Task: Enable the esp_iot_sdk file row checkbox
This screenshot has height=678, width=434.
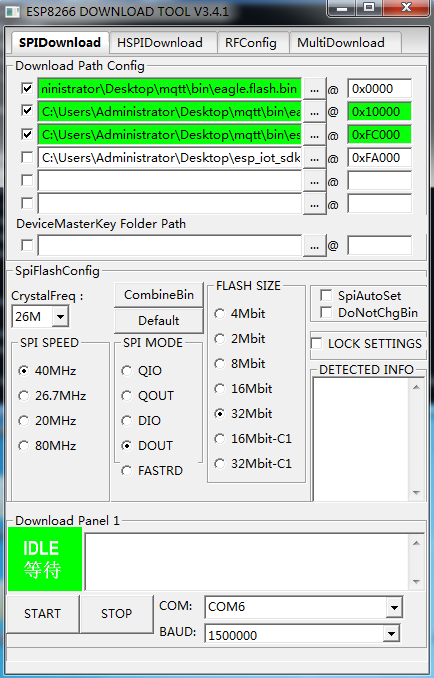Action: [x=27, y=157]
